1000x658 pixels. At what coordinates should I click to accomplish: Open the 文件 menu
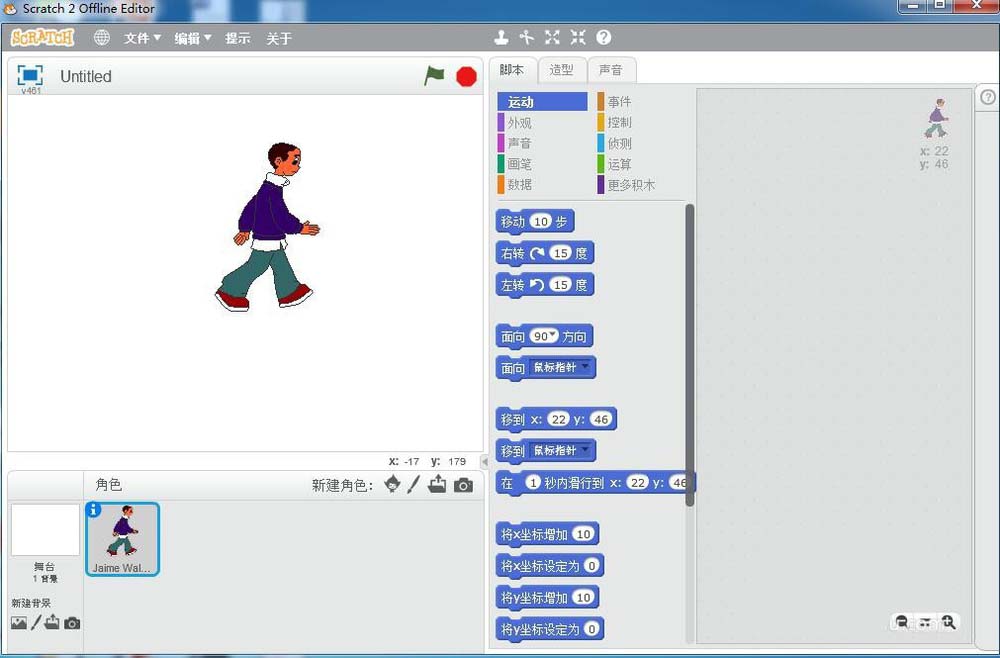pos(142,38)
